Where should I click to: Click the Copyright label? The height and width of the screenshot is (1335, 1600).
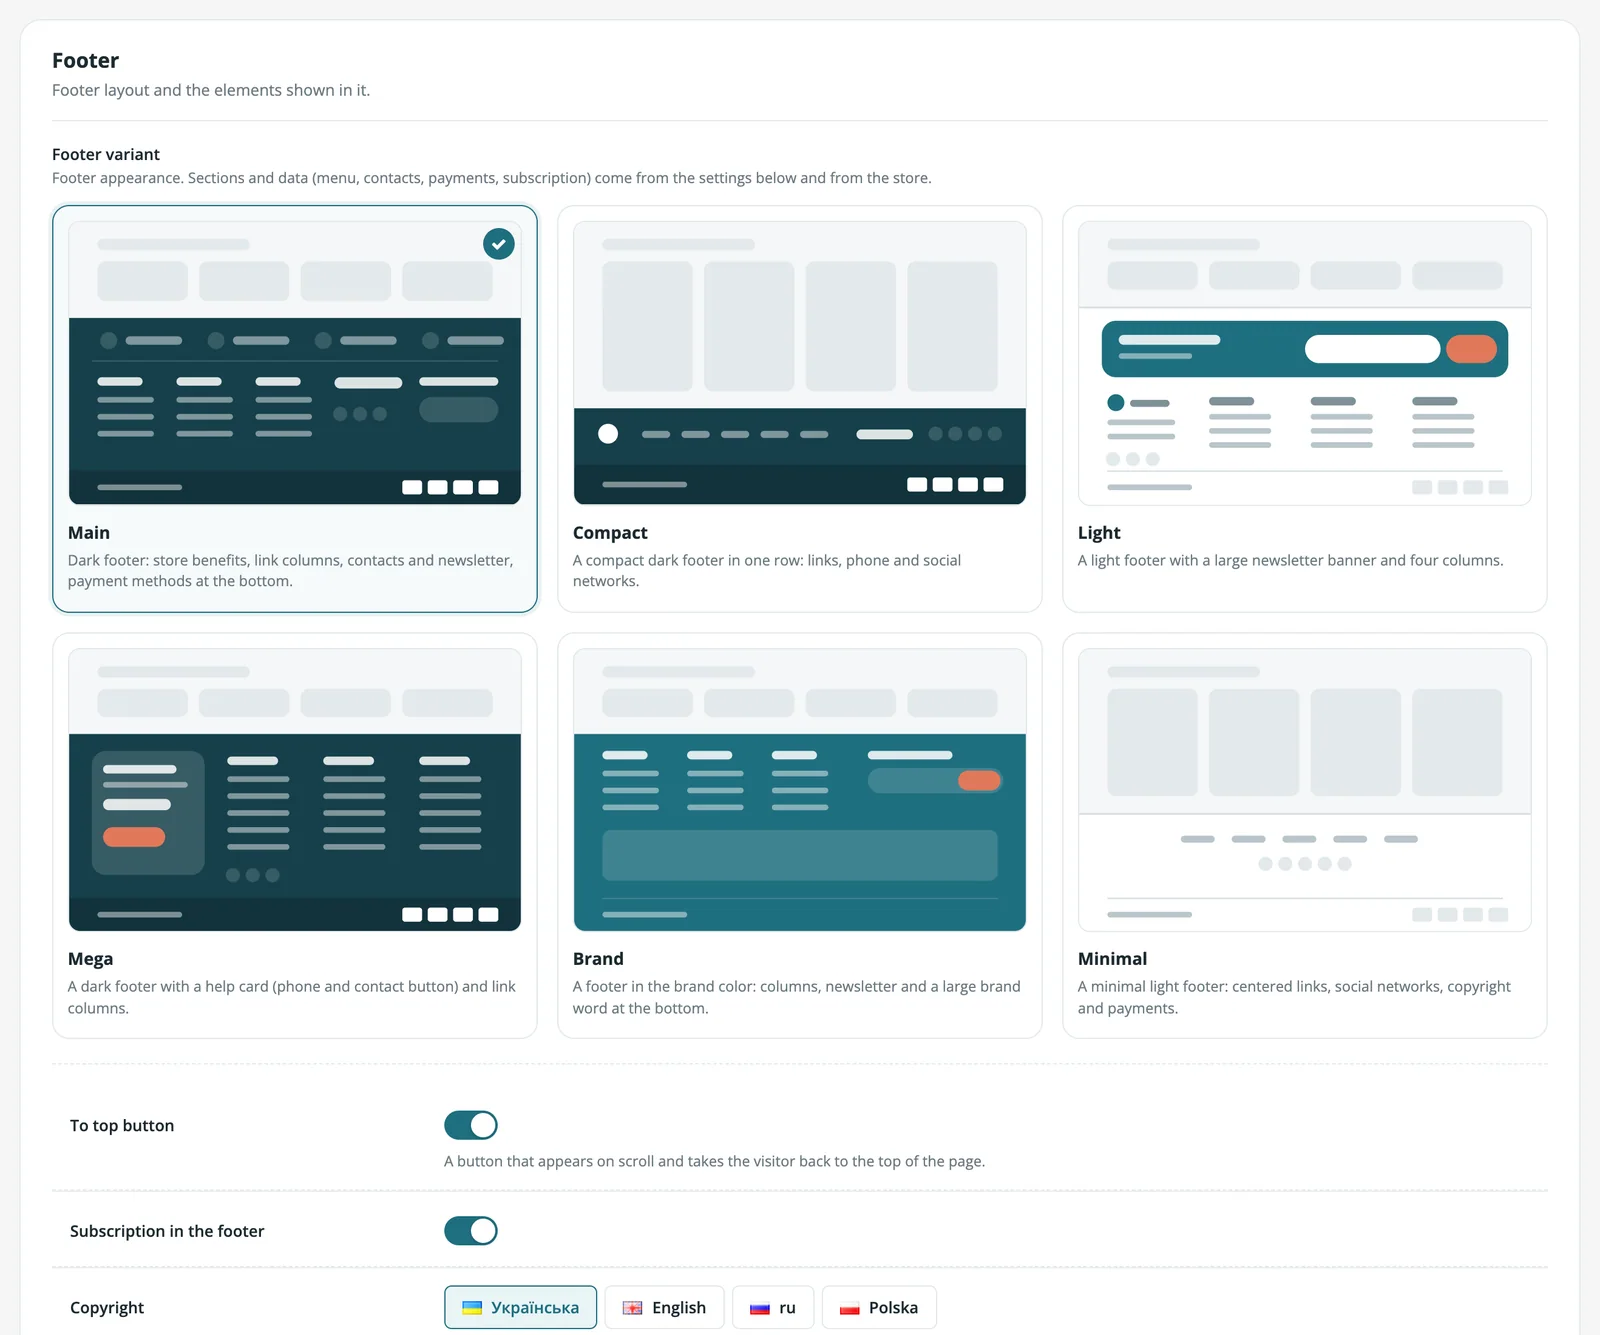107,1308
